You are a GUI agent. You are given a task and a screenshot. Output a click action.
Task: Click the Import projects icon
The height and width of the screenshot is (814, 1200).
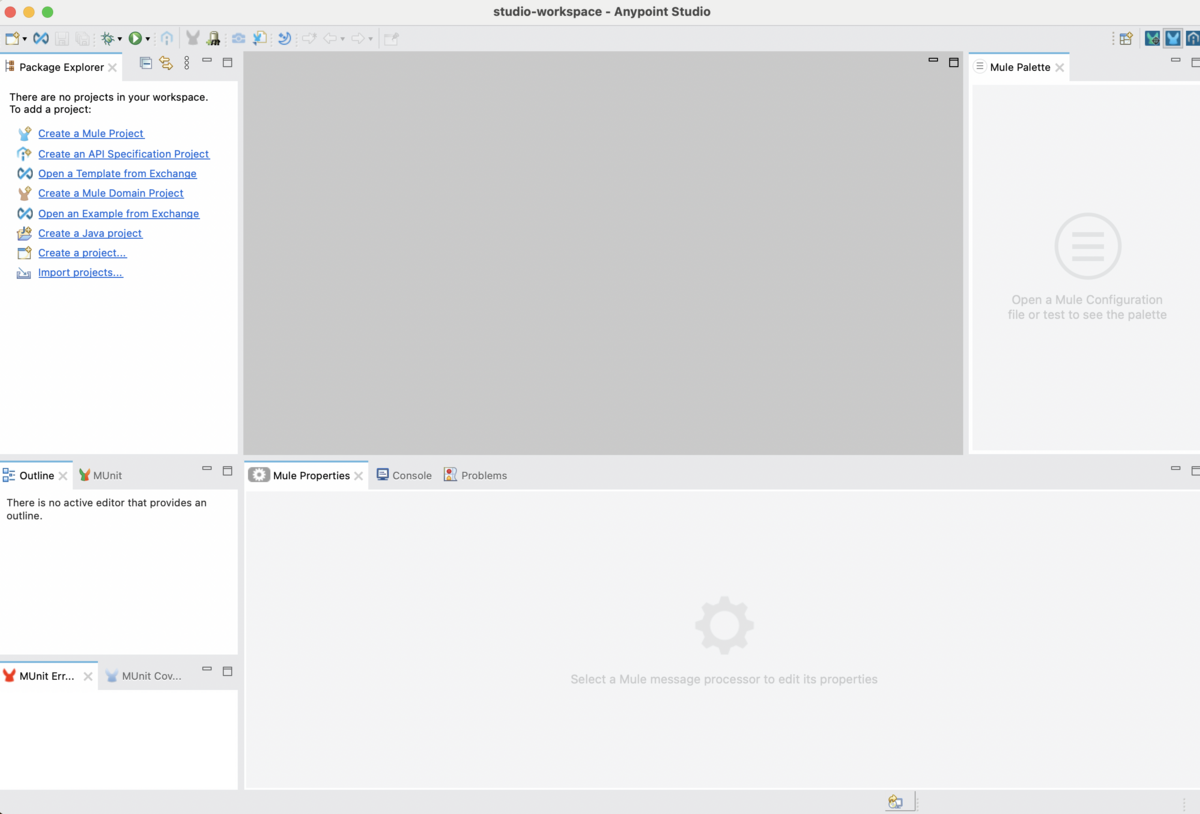pos(24,273)
